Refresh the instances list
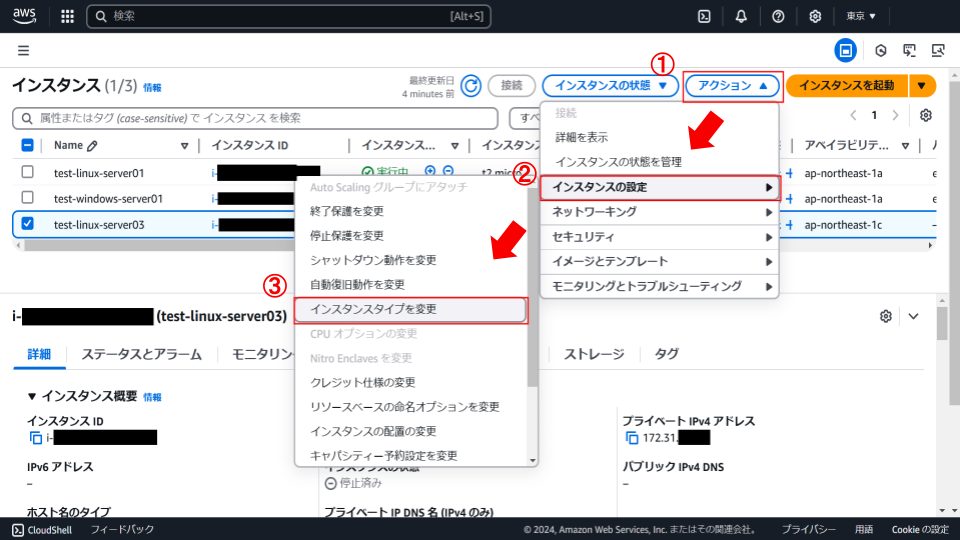The image size is (960, 540). click(471, 86)
